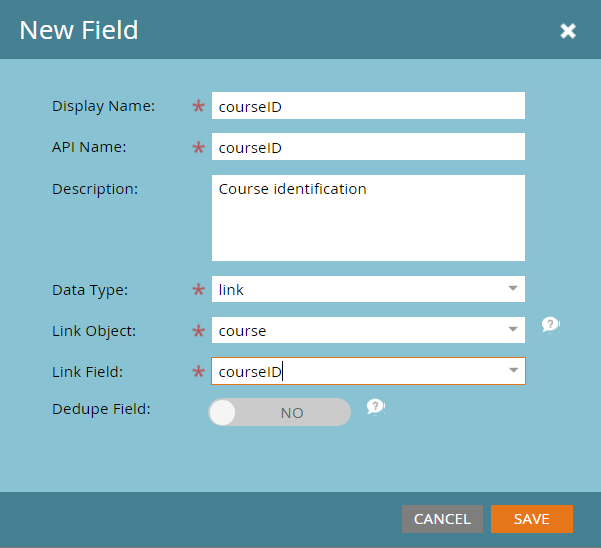Click the Data Type field showing link
601x548 pixels.
(368, 289)
